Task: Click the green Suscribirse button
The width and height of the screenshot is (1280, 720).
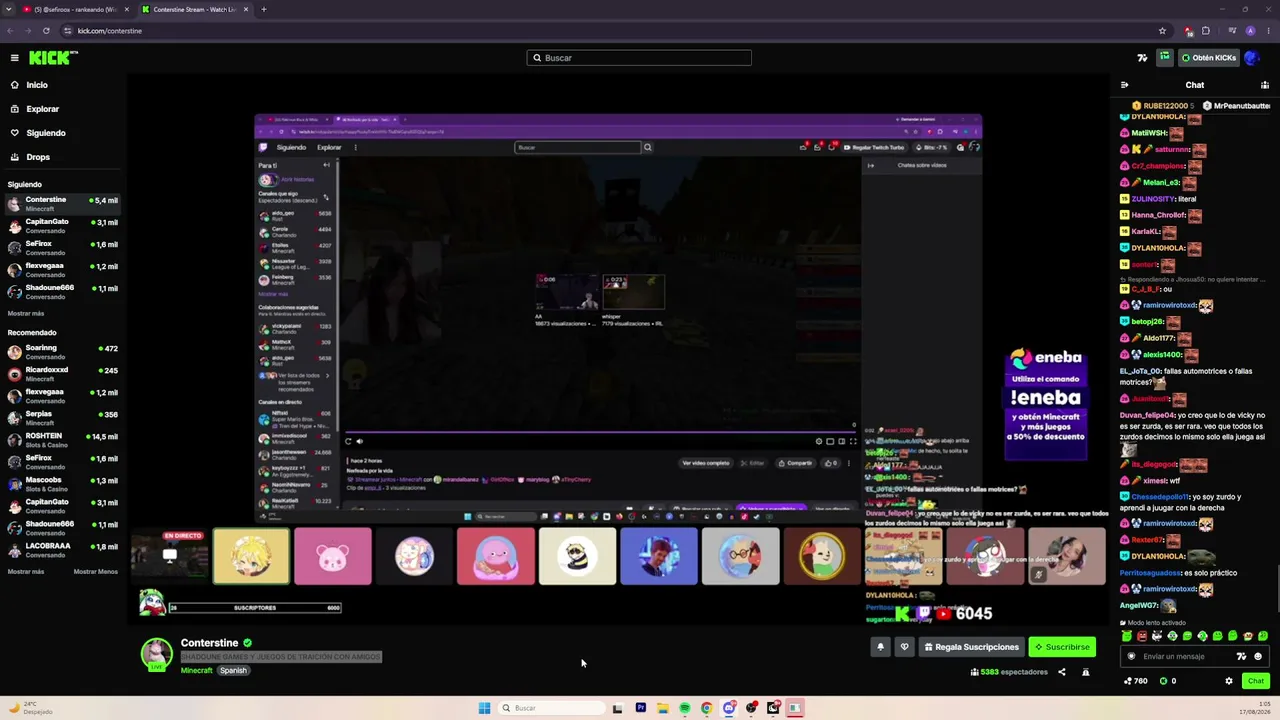Action: point(1062,647)
